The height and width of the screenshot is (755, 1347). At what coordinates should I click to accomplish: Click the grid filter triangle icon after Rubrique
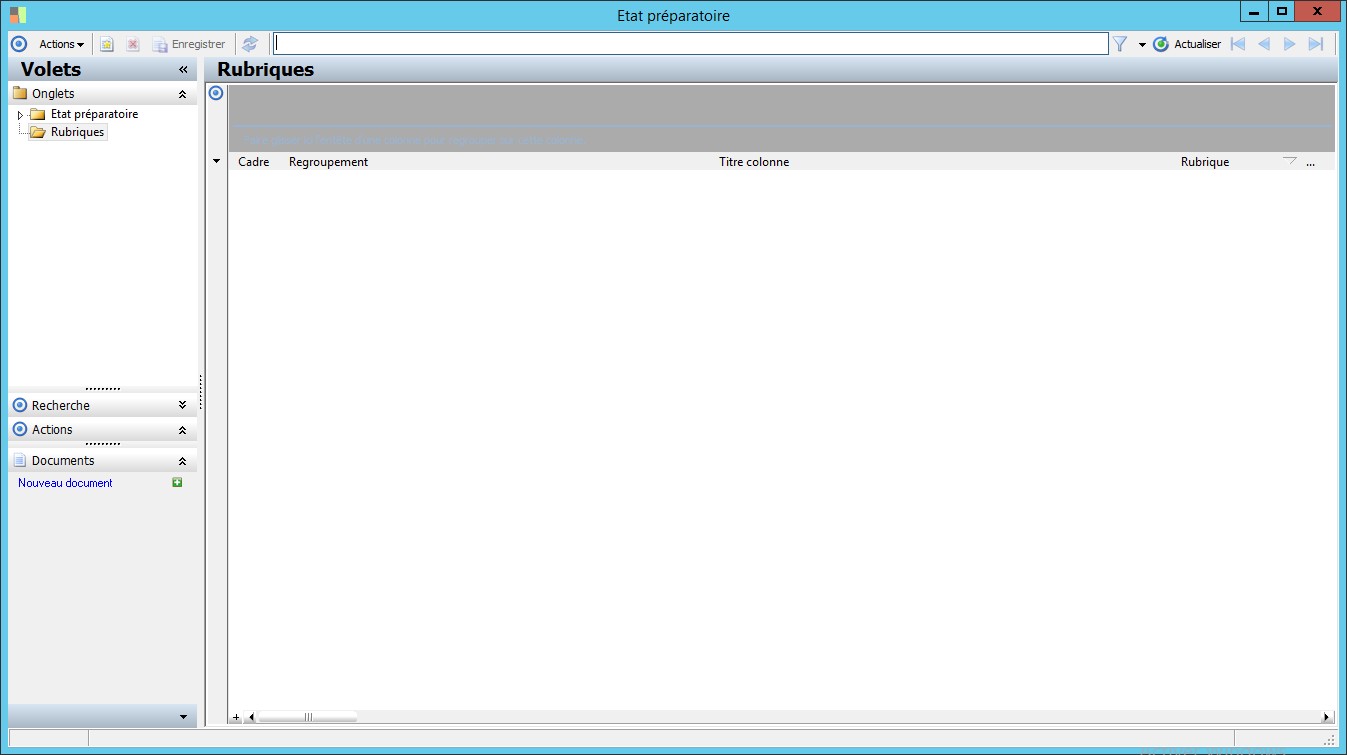click(1289, 160)
